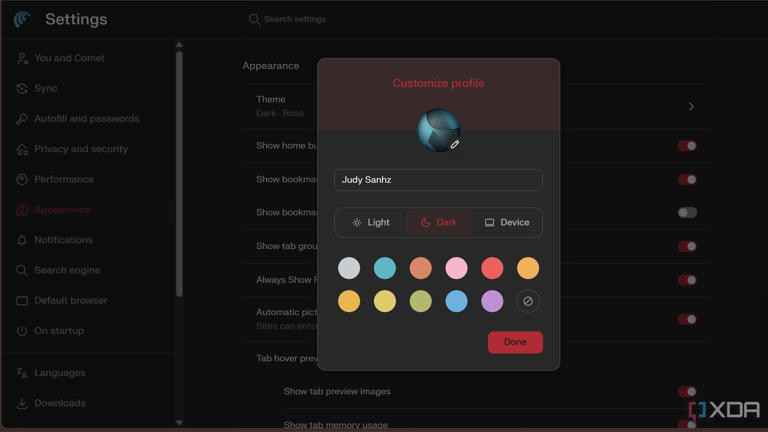Click the Done button
768x432 pixels.
click(515, 342)
